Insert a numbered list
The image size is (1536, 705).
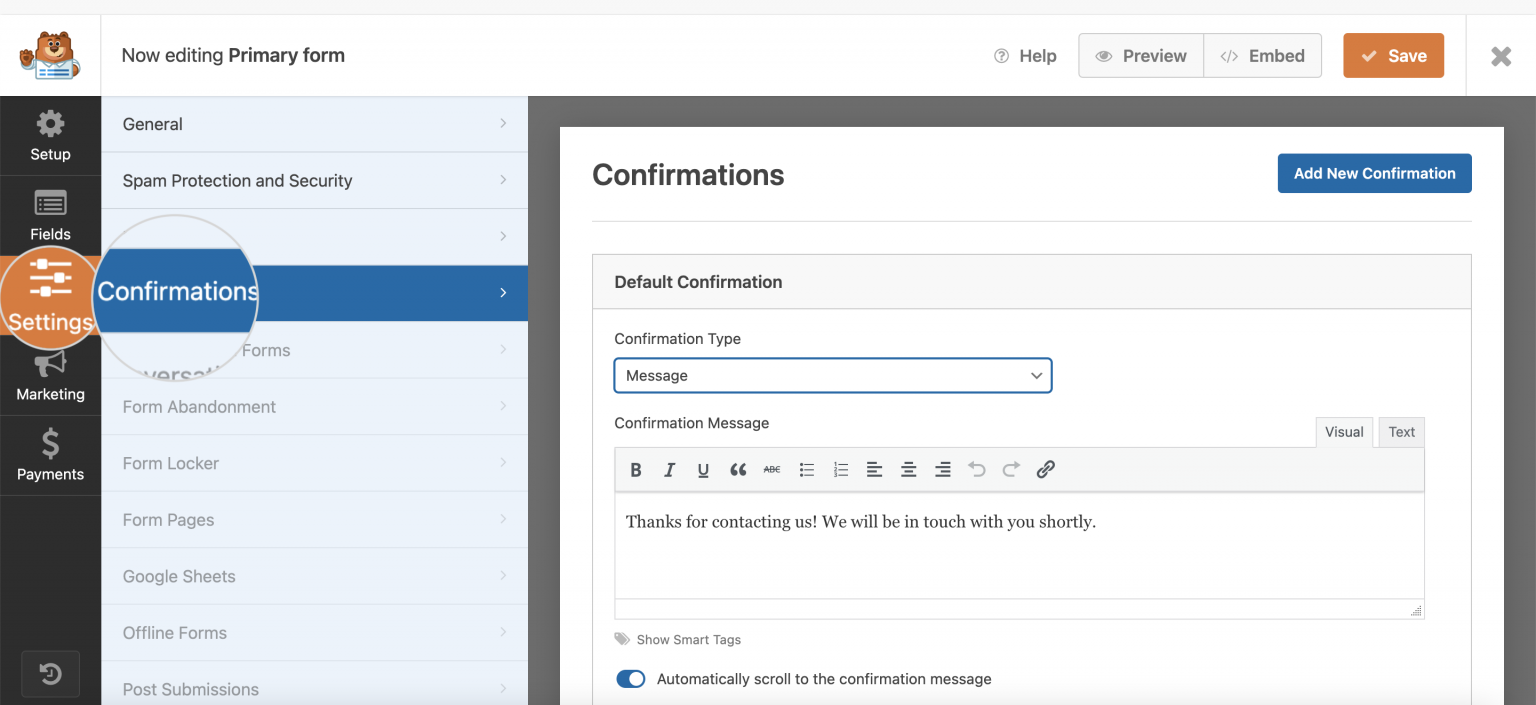[840, 470]
